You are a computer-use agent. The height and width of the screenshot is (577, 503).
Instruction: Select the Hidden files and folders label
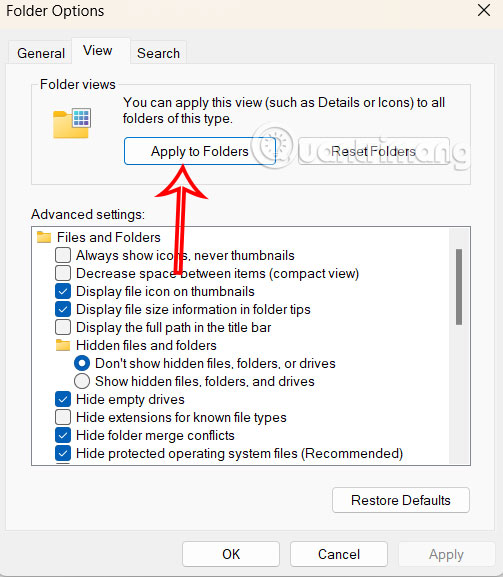point(146,346)
